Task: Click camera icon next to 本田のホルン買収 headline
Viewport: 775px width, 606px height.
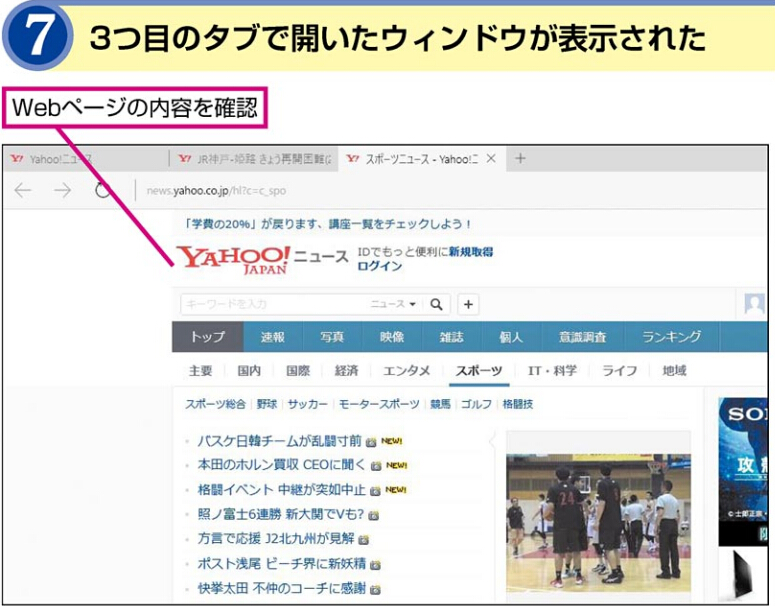Action: pyautogui.click(x=376, y=466)
